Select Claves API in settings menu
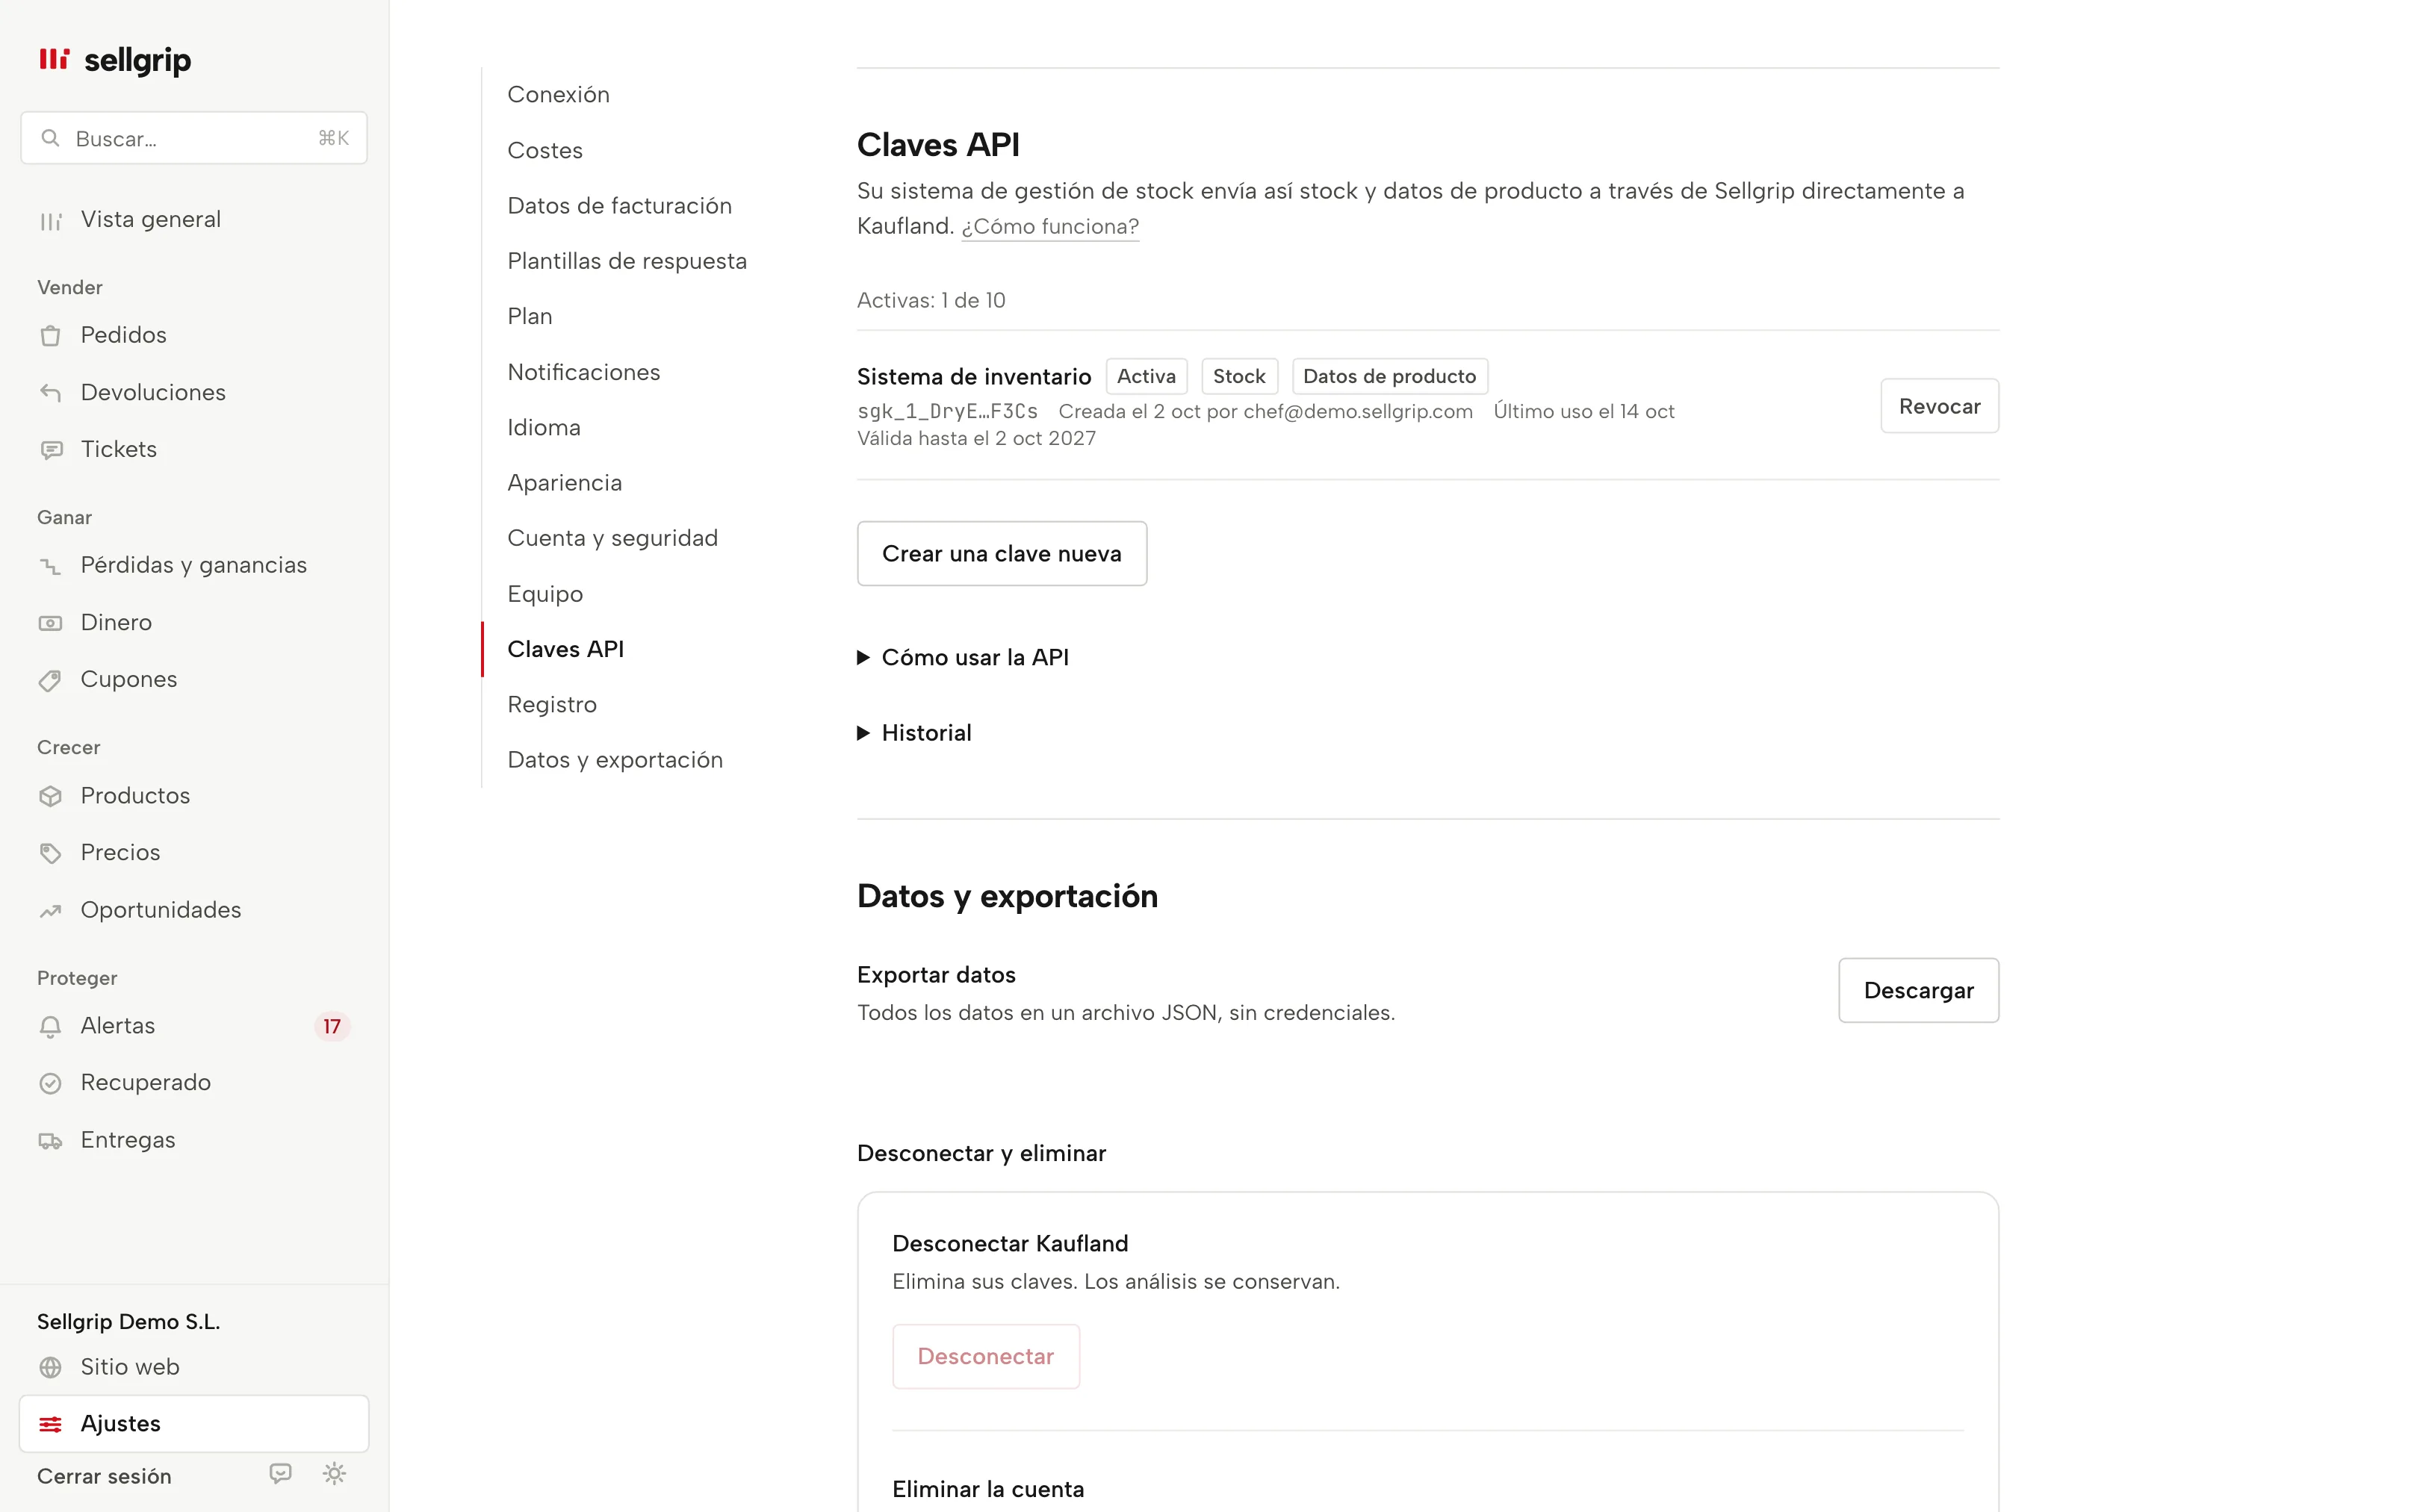Screen dimensions: 2420x1512 coord(565,649)
